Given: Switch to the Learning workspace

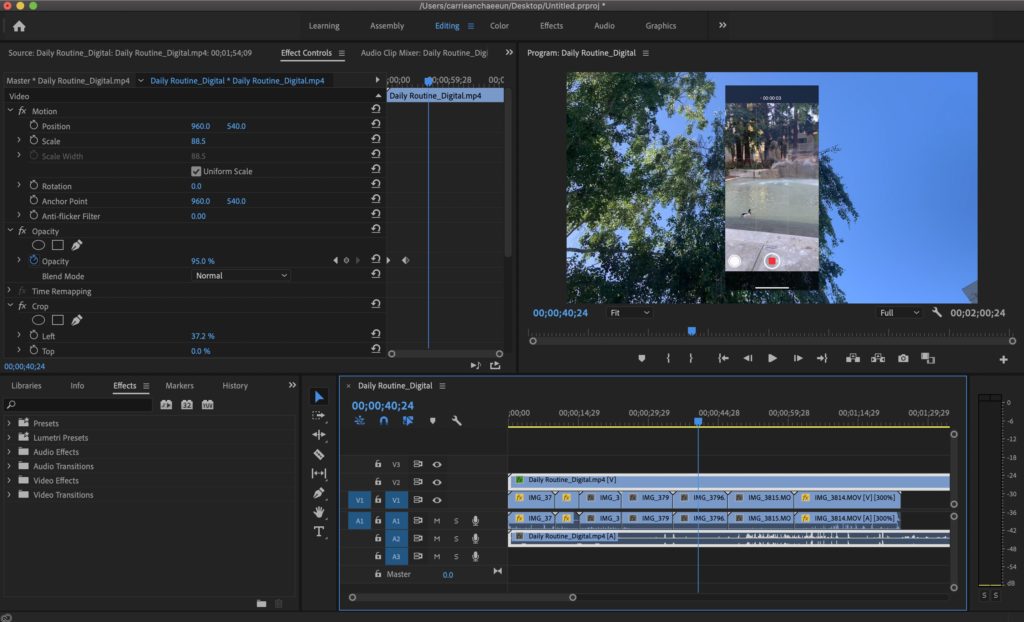Looking at the screenshot, I should (x=324, y=26).
